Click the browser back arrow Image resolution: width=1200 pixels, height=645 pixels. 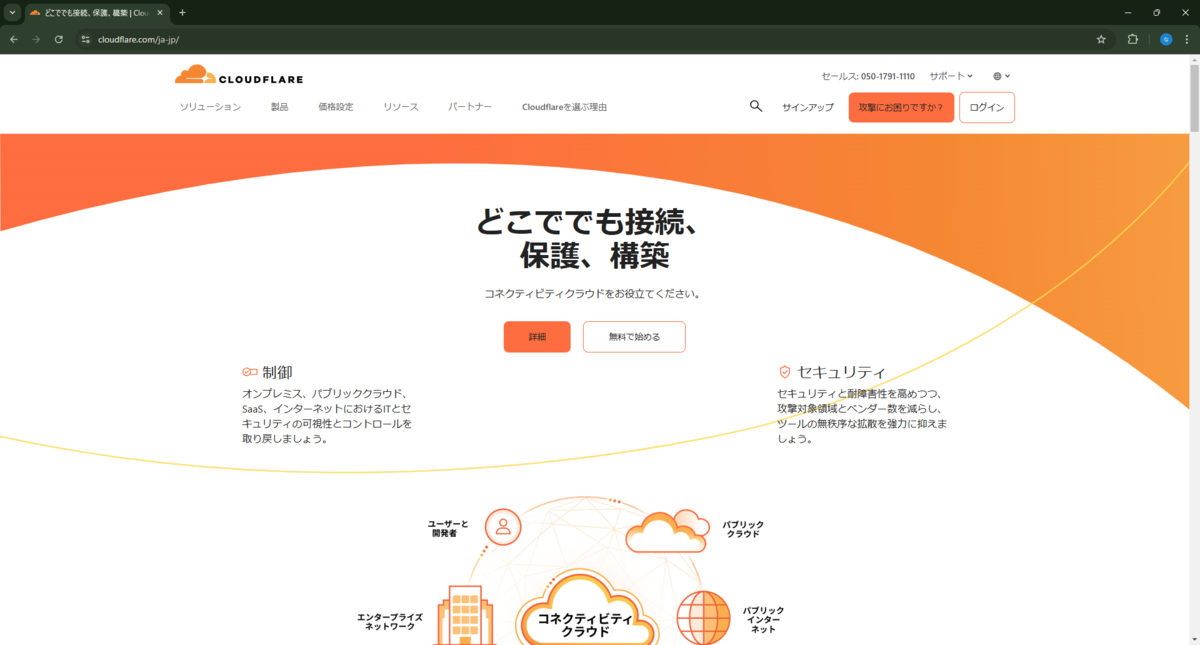click(x=14, y=39)
